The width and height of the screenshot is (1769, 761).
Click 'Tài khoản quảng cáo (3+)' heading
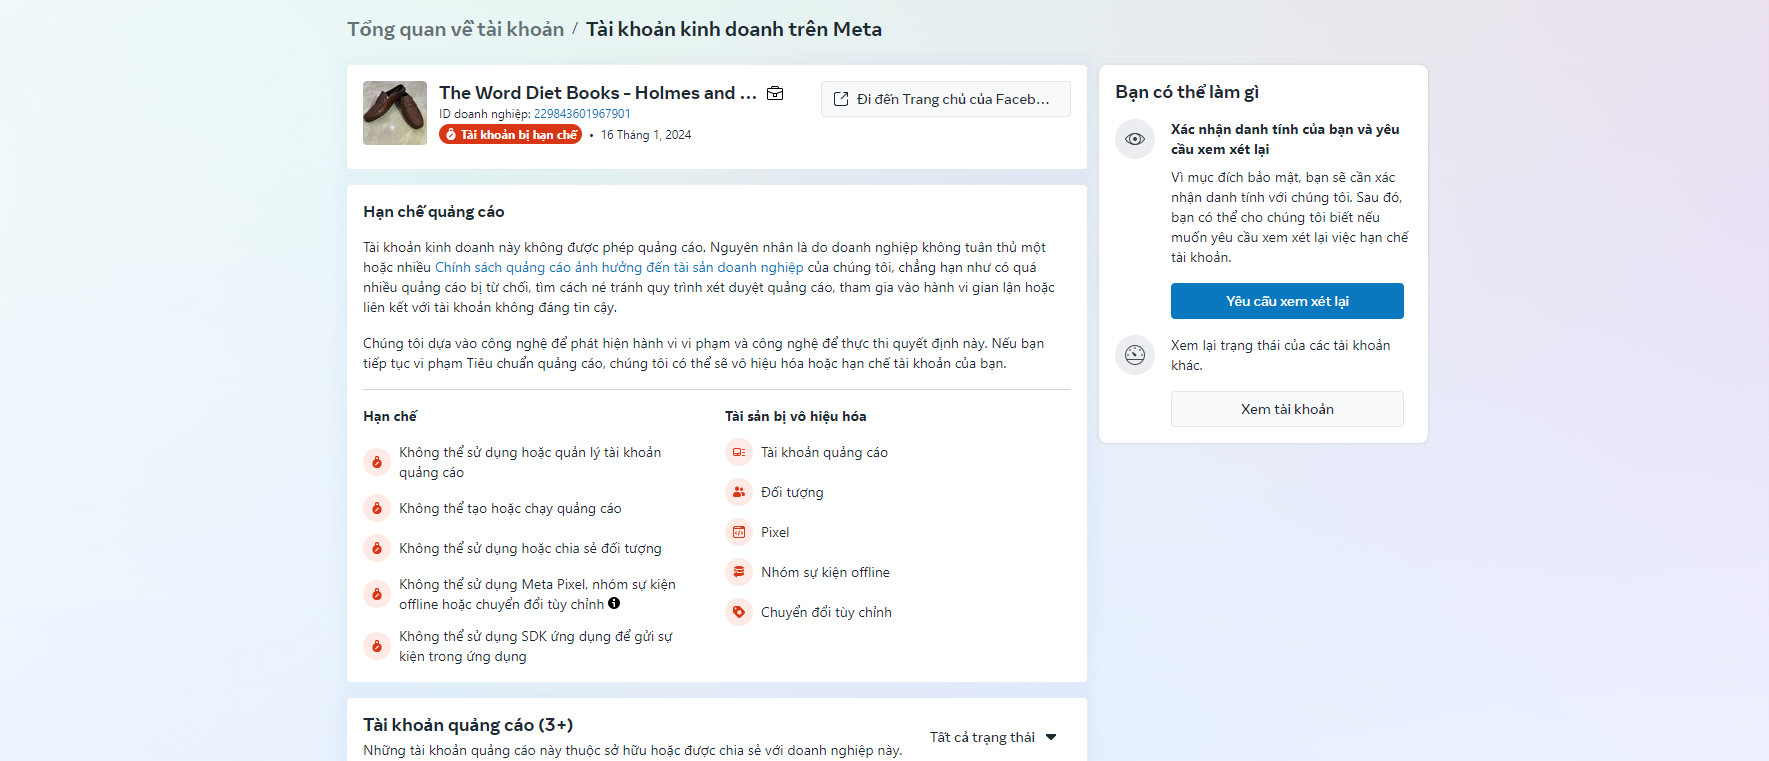(468, 725)
